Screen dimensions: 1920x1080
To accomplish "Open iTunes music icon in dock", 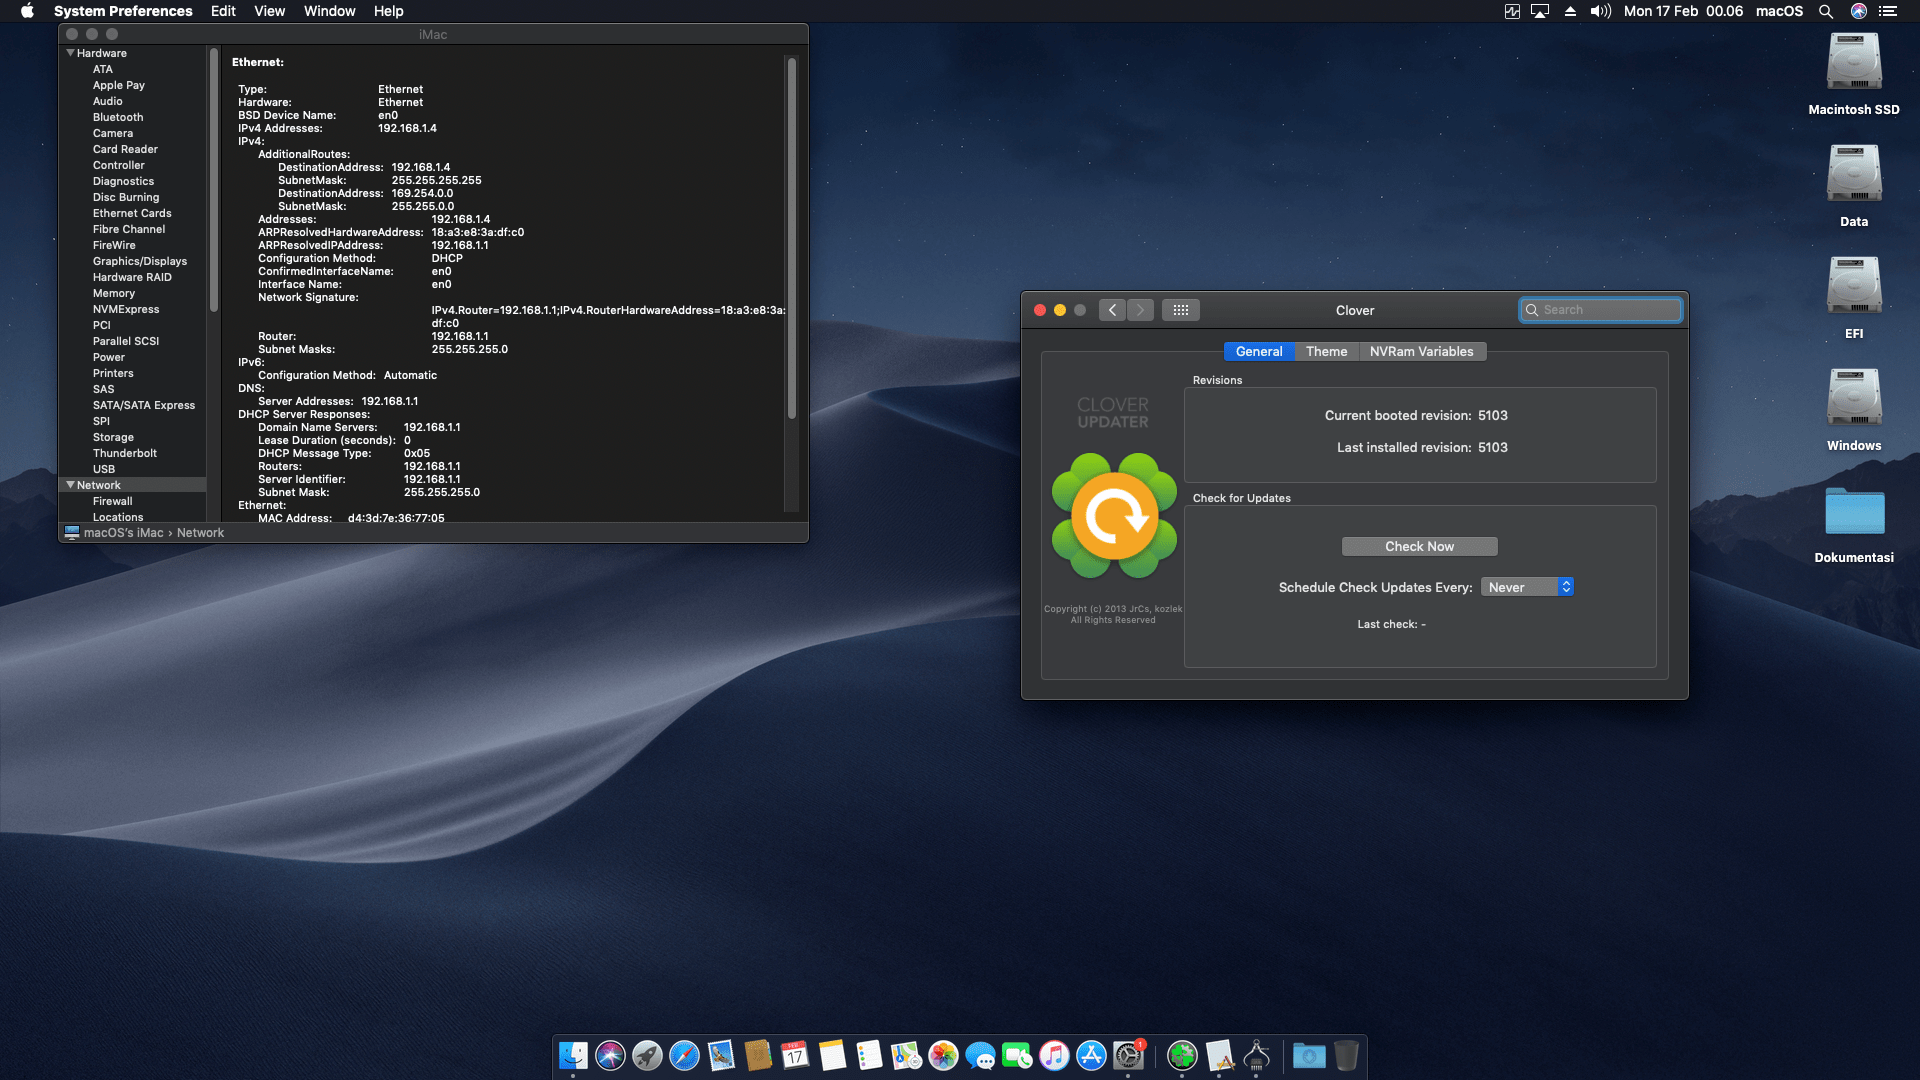I will coord(1054,1055).
